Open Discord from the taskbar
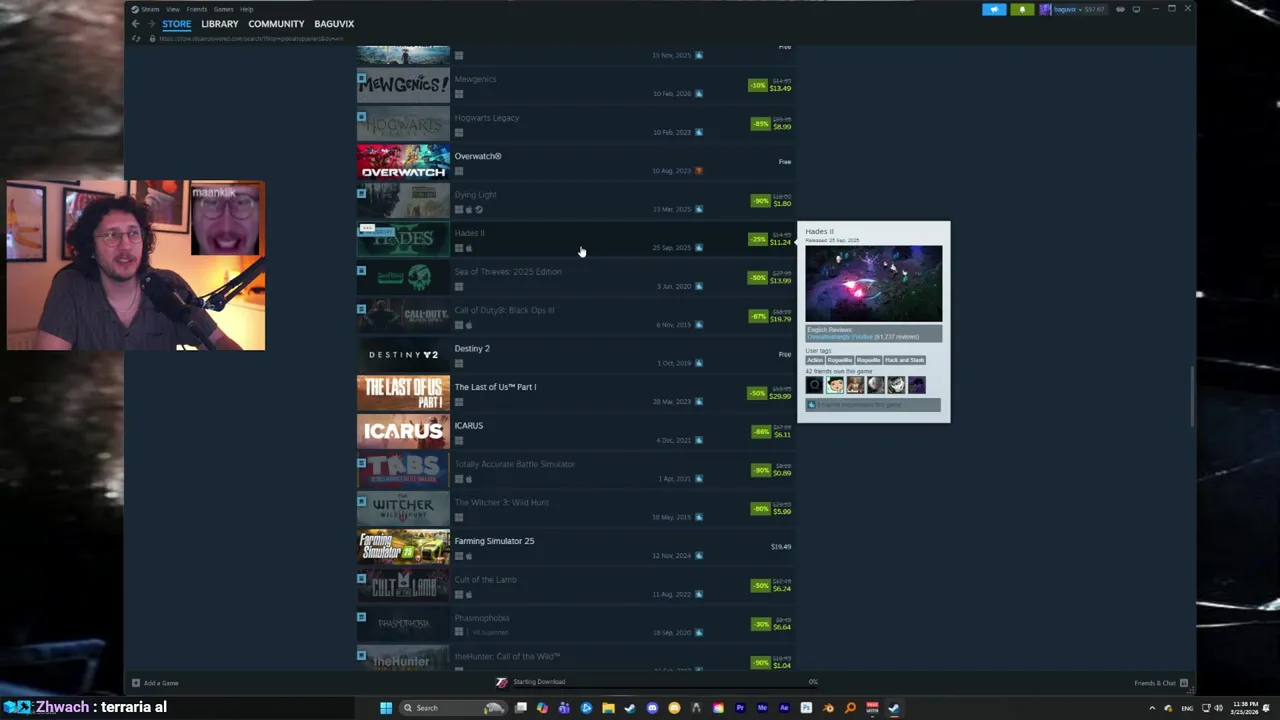Screen dimensions: 1280x720 point(652,708)
